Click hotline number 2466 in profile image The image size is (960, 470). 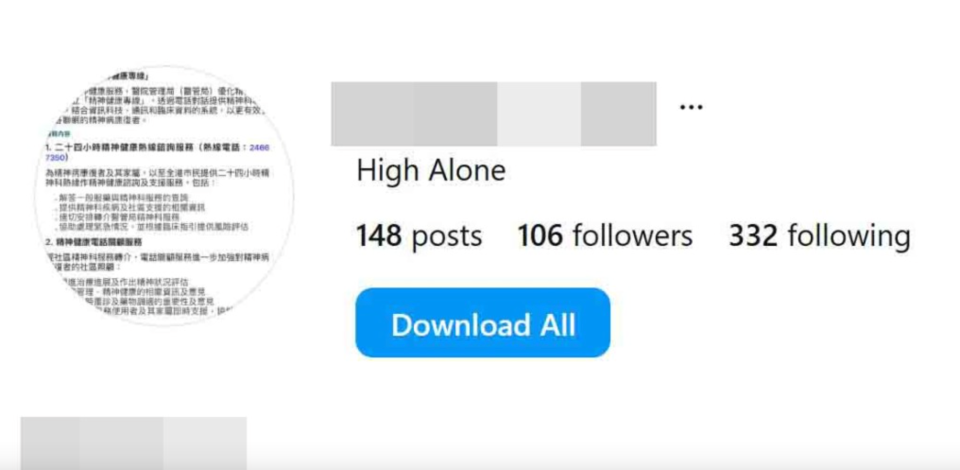click(x=260, y=148)
